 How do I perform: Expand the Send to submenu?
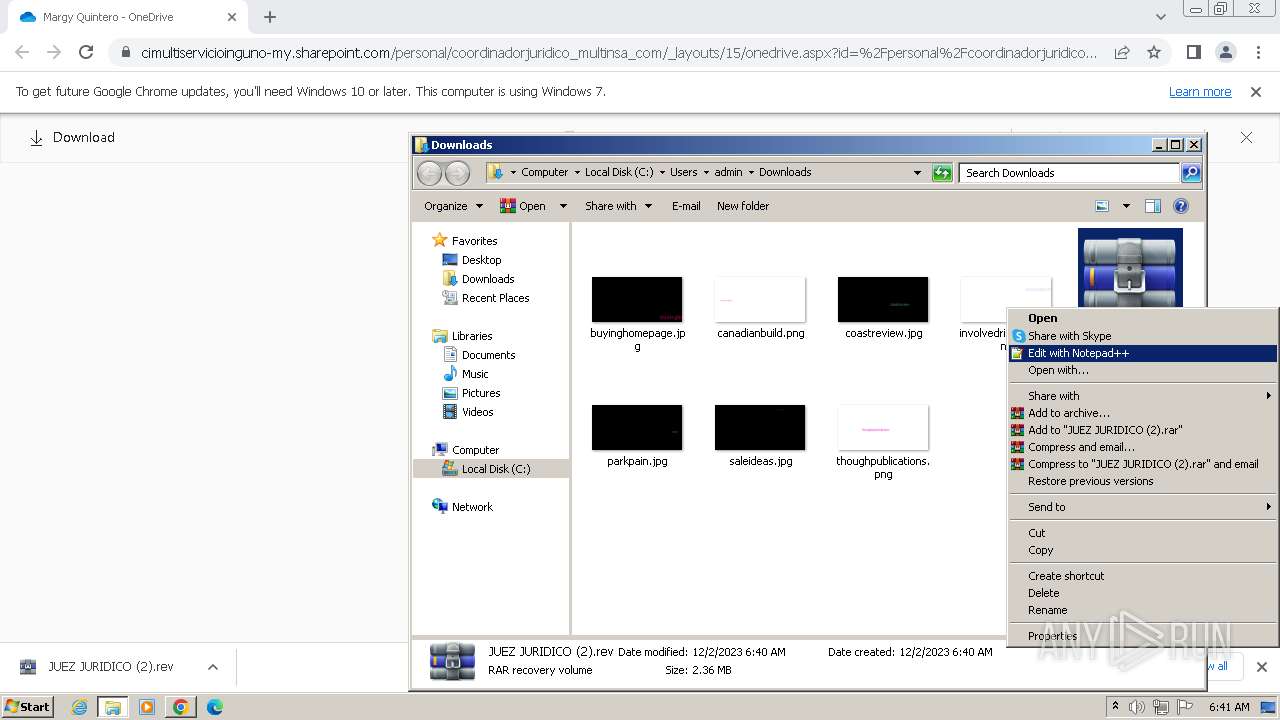1143,507
